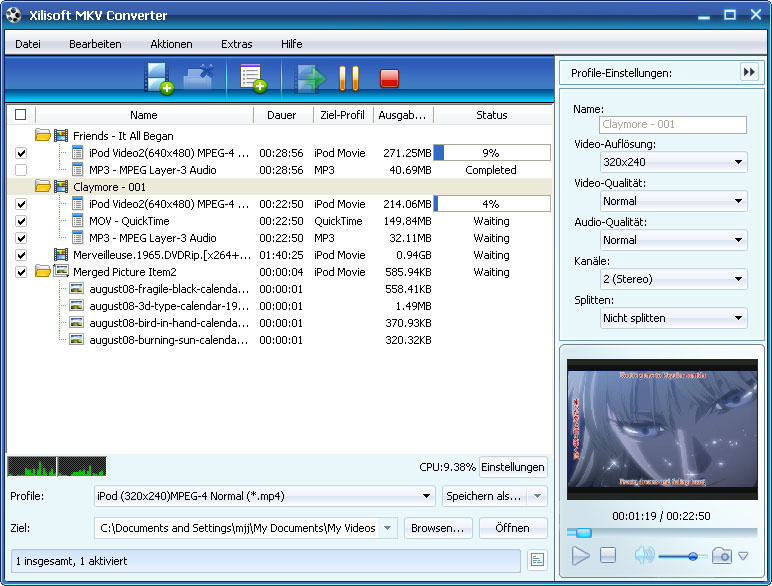Click the green Convert toolbar icon
This screenshot has width=772, height=586.
pyautogui.click(x=310, y=78)
